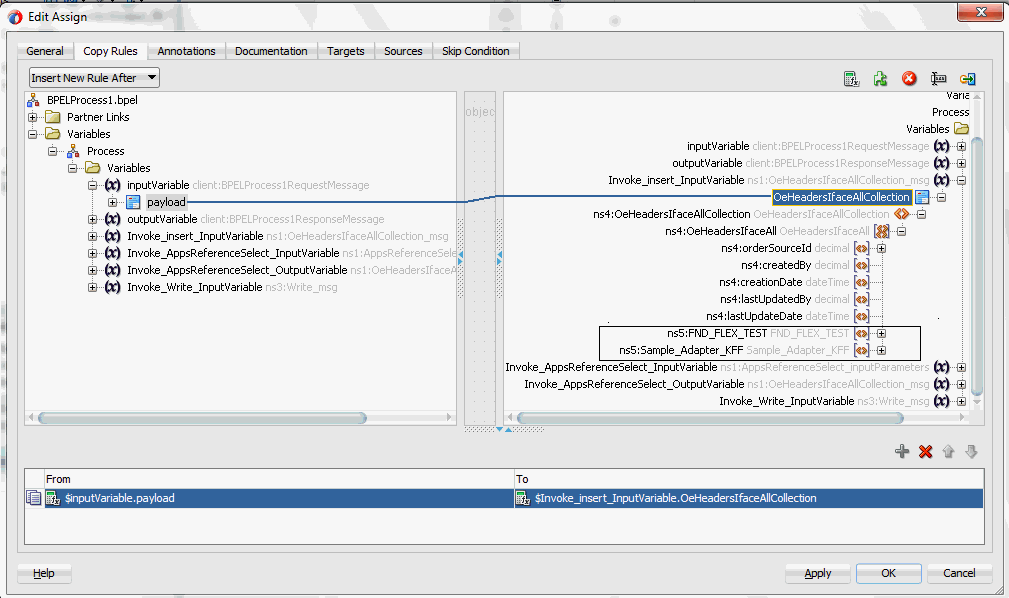Click the OeHeadersIfaceAllCollection part icon on right
The width and height of the screenshot is (1009, 598).
(x=922, y=197)
